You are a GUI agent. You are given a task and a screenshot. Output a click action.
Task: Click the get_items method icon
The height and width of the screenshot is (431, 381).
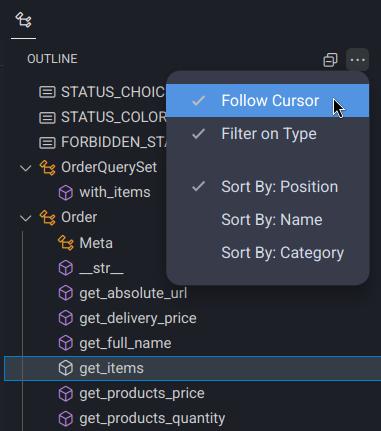[x=66, y=368]
